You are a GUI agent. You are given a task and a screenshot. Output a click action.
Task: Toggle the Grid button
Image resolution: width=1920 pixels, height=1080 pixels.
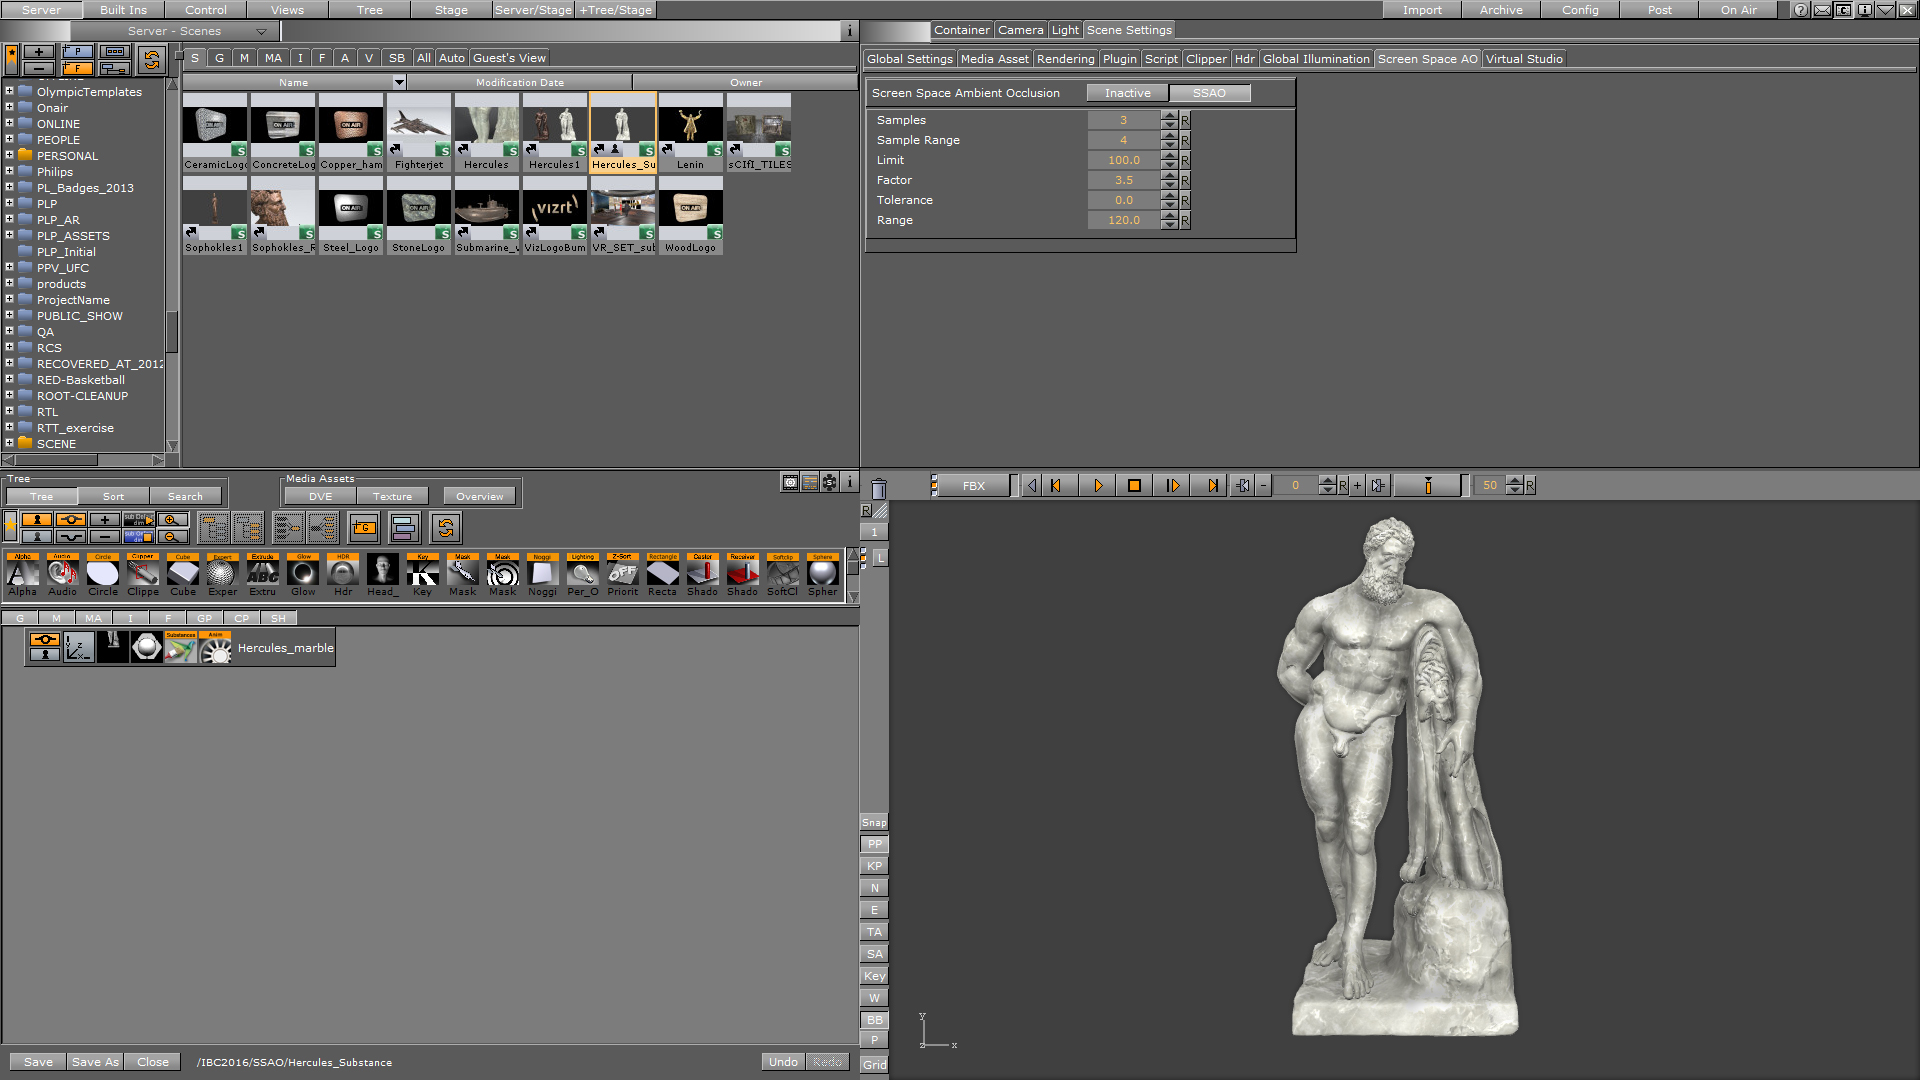click(x=874, y=1065)
